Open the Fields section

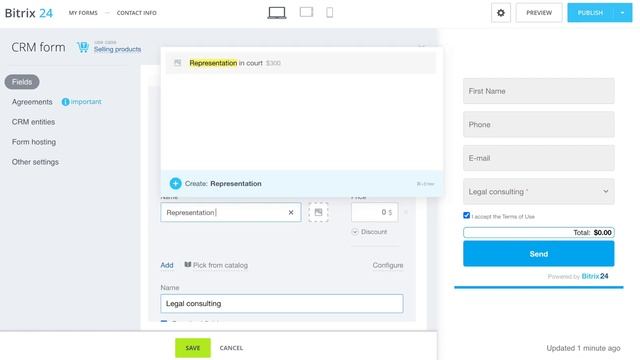coord(22,82)
